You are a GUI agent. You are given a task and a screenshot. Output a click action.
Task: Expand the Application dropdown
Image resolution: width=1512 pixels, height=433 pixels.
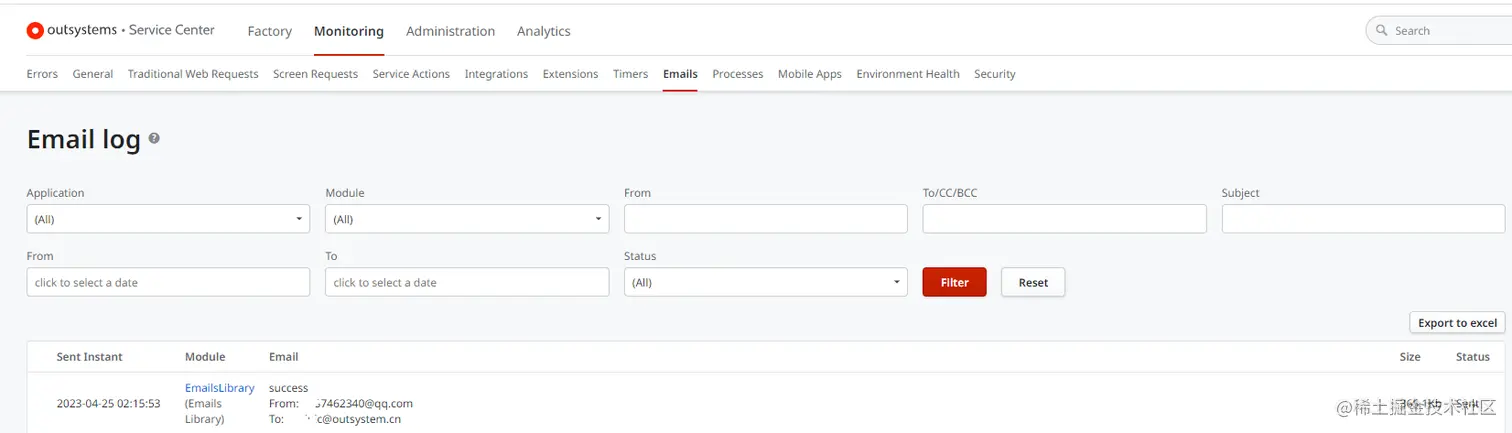point(168,219)
